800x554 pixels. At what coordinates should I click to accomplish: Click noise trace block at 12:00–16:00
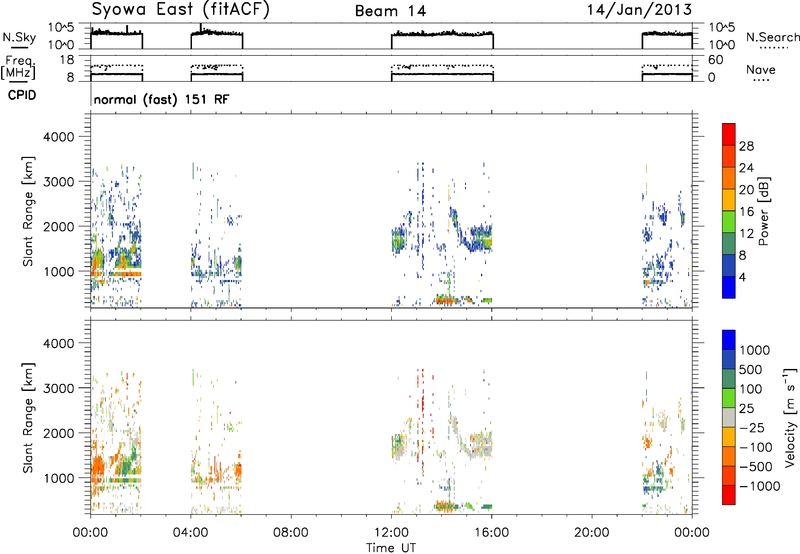pyautogui.click(x=442, y=39)
